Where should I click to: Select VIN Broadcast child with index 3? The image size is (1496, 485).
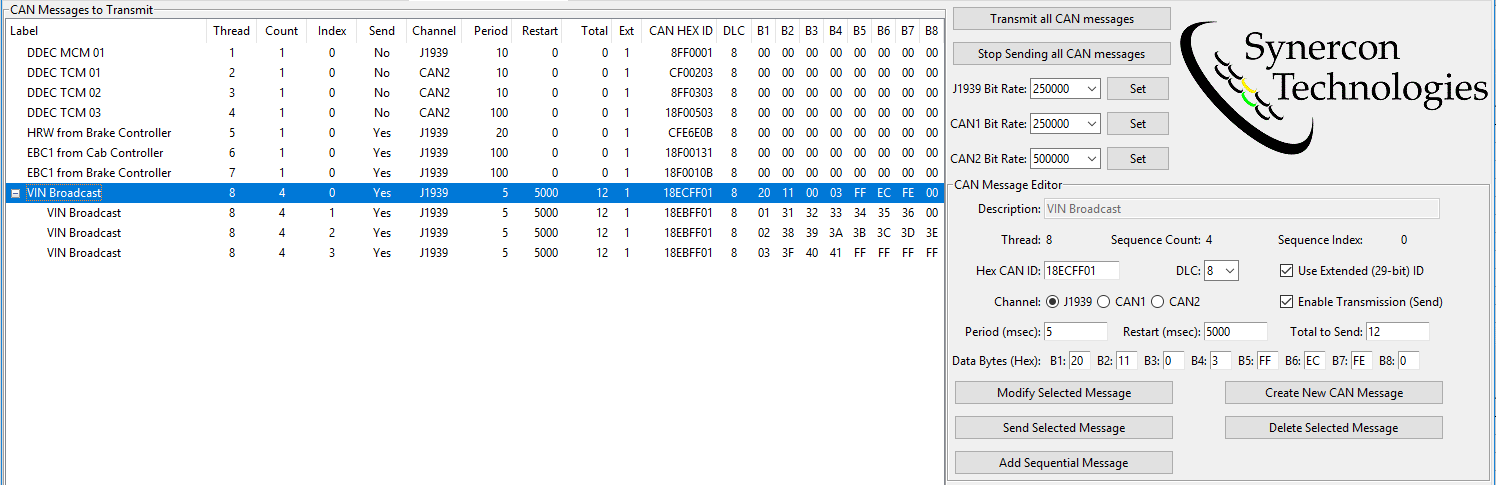tap(474, 253)
